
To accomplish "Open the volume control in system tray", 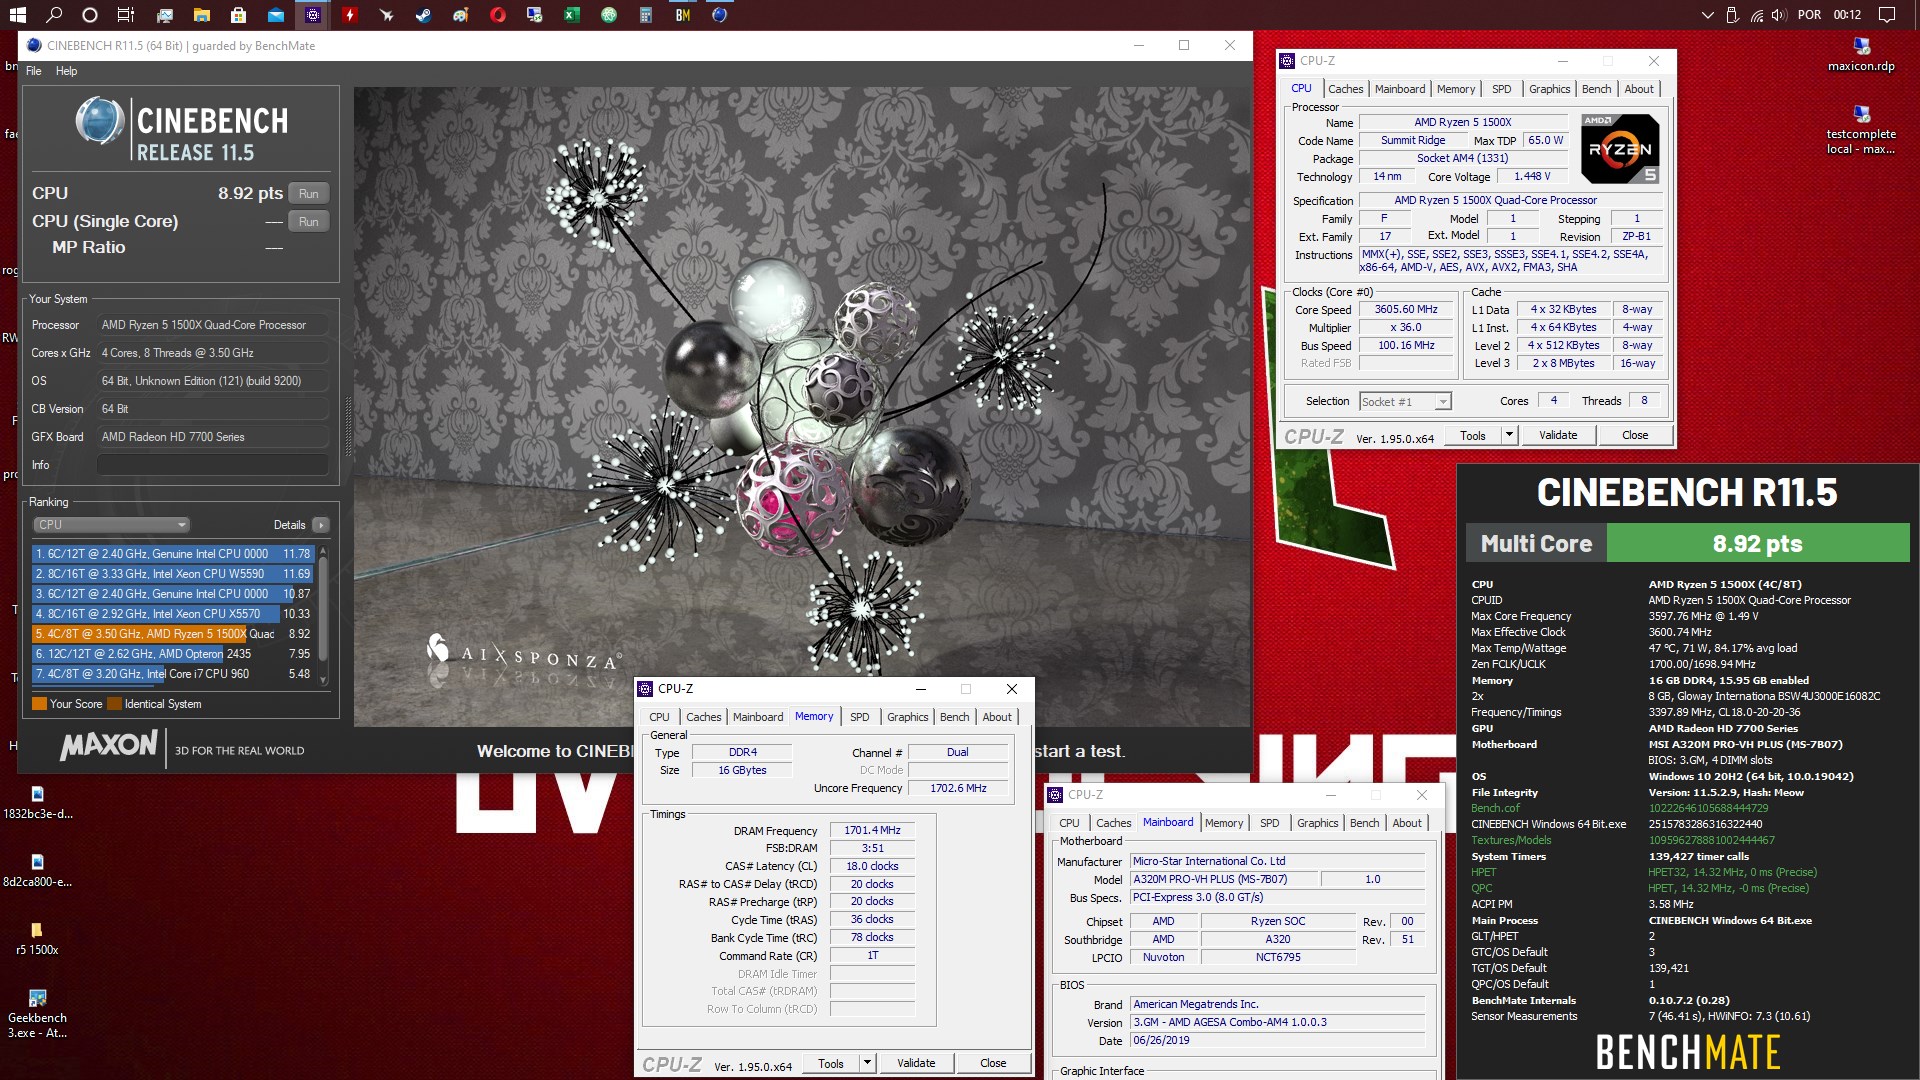I will (x=1779, y=15).
